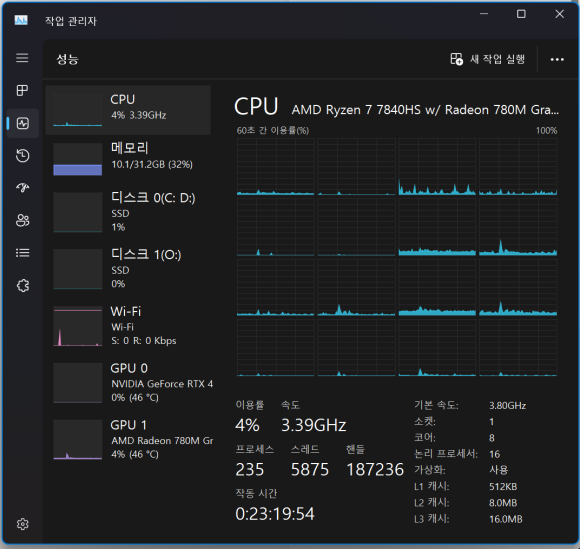Click the handle count 187236

(375, 469)
